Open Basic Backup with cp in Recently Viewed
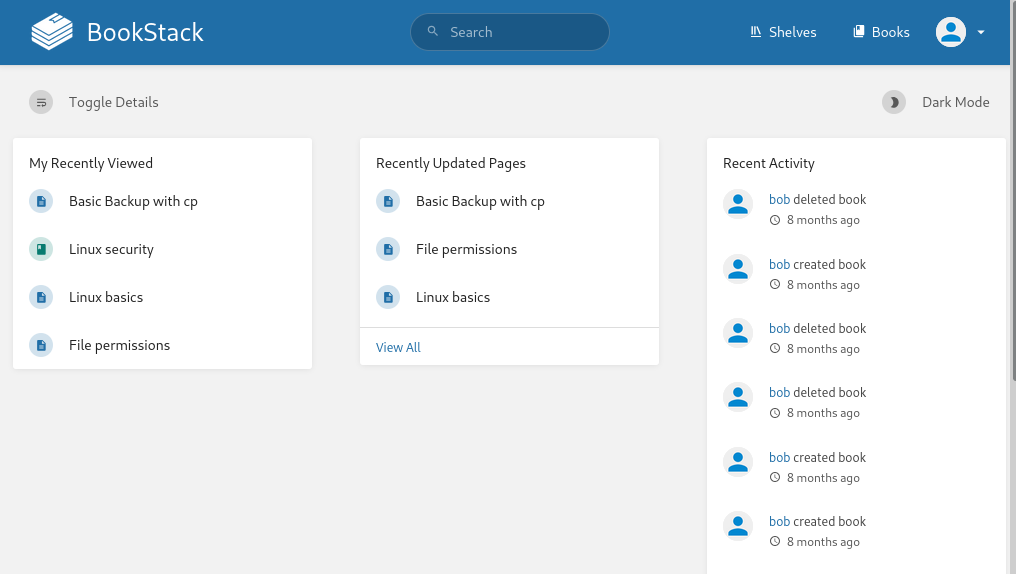Screen dimensions: 1016x574 133,201
